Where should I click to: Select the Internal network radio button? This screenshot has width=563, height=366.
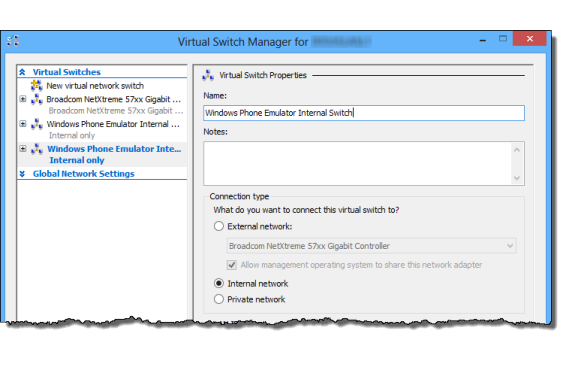tap(219, 283)
